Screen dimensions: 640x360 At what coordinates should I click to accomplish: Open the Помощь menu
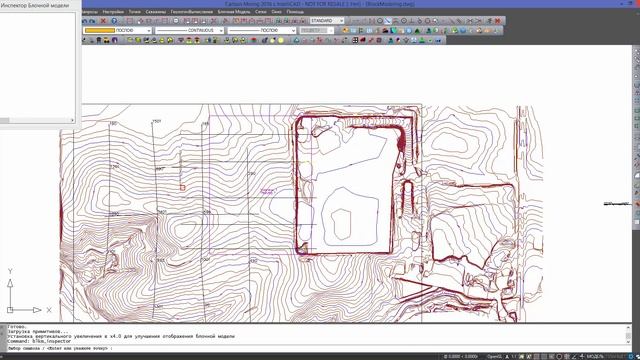295,12
